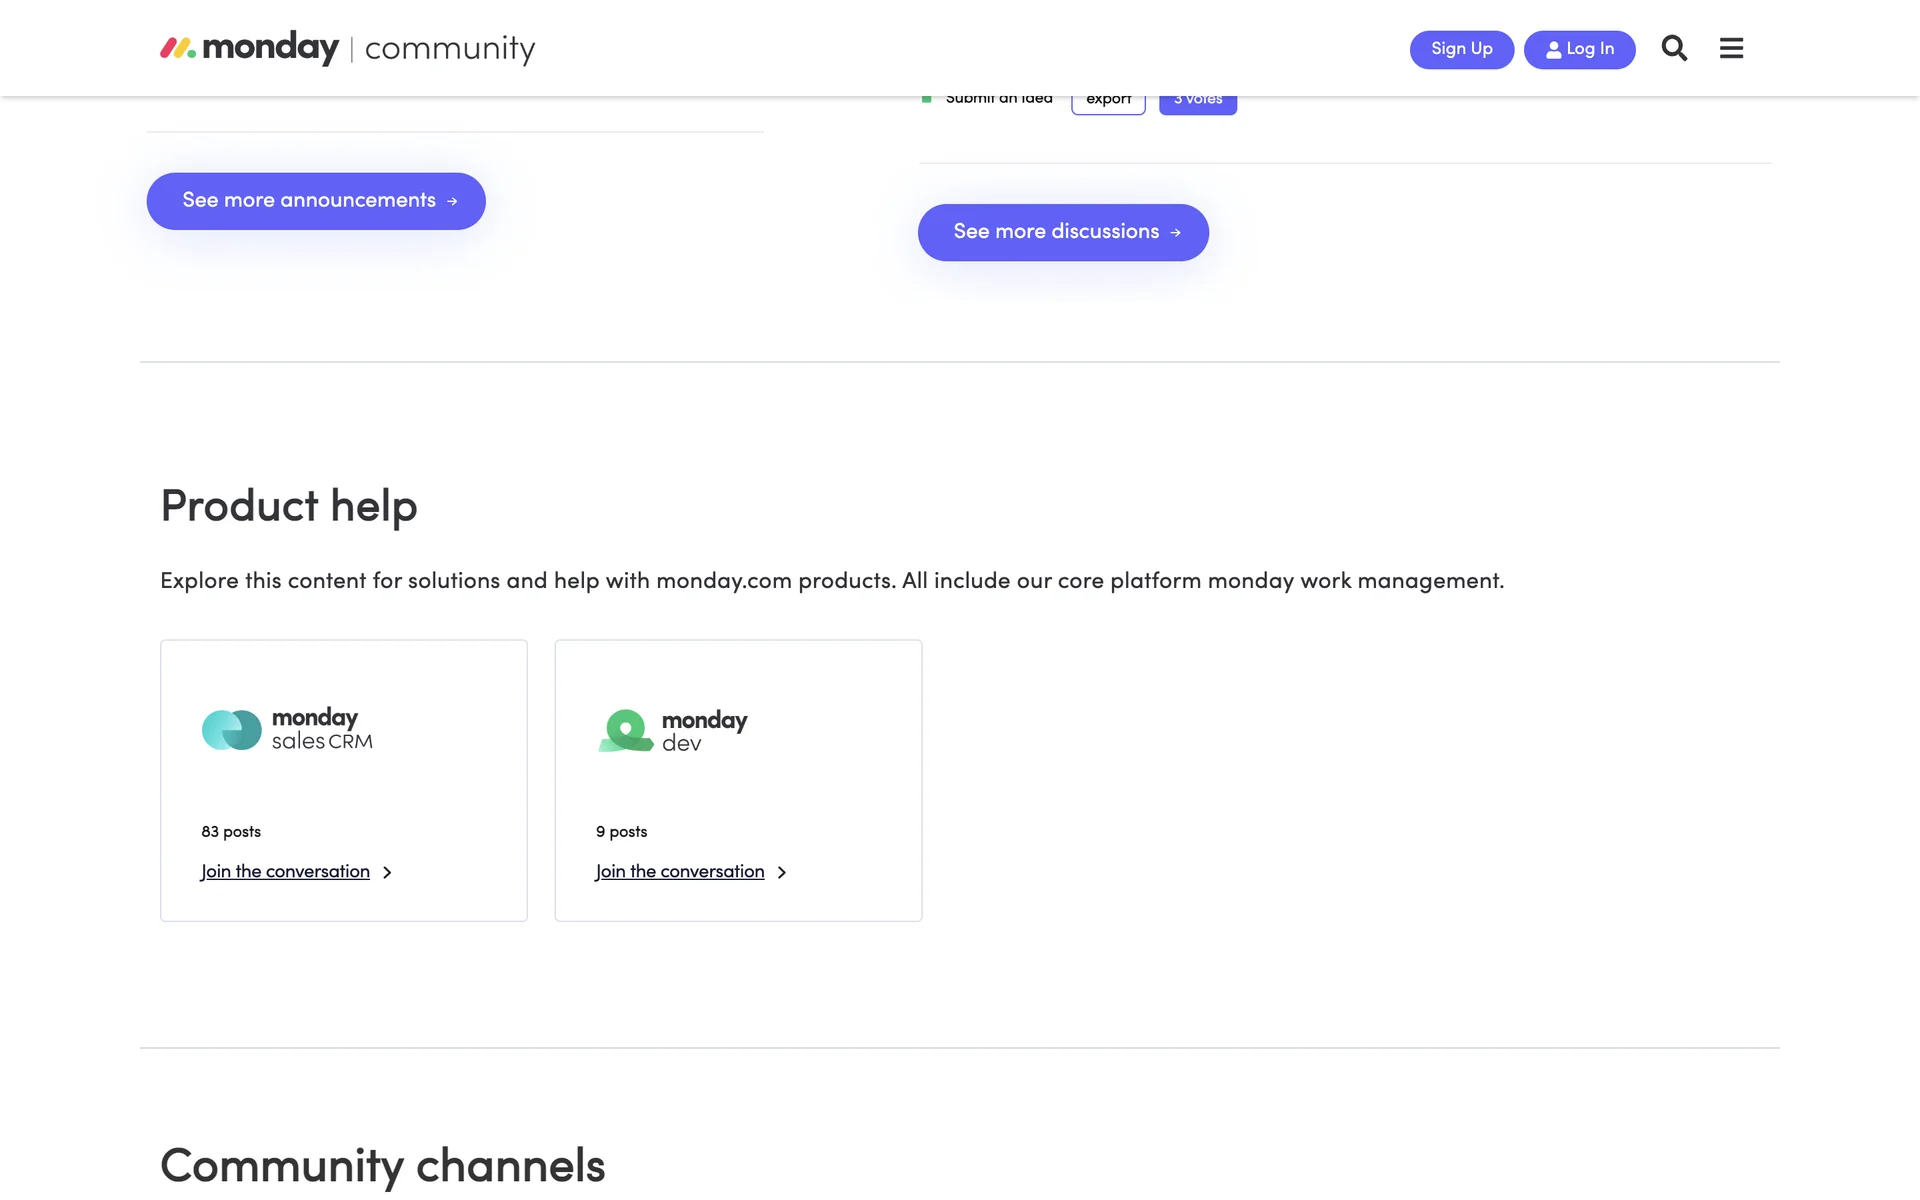Click chevron beside sales CRM conversation link
1920x1200 pixels.
click(x=387, y=873)
